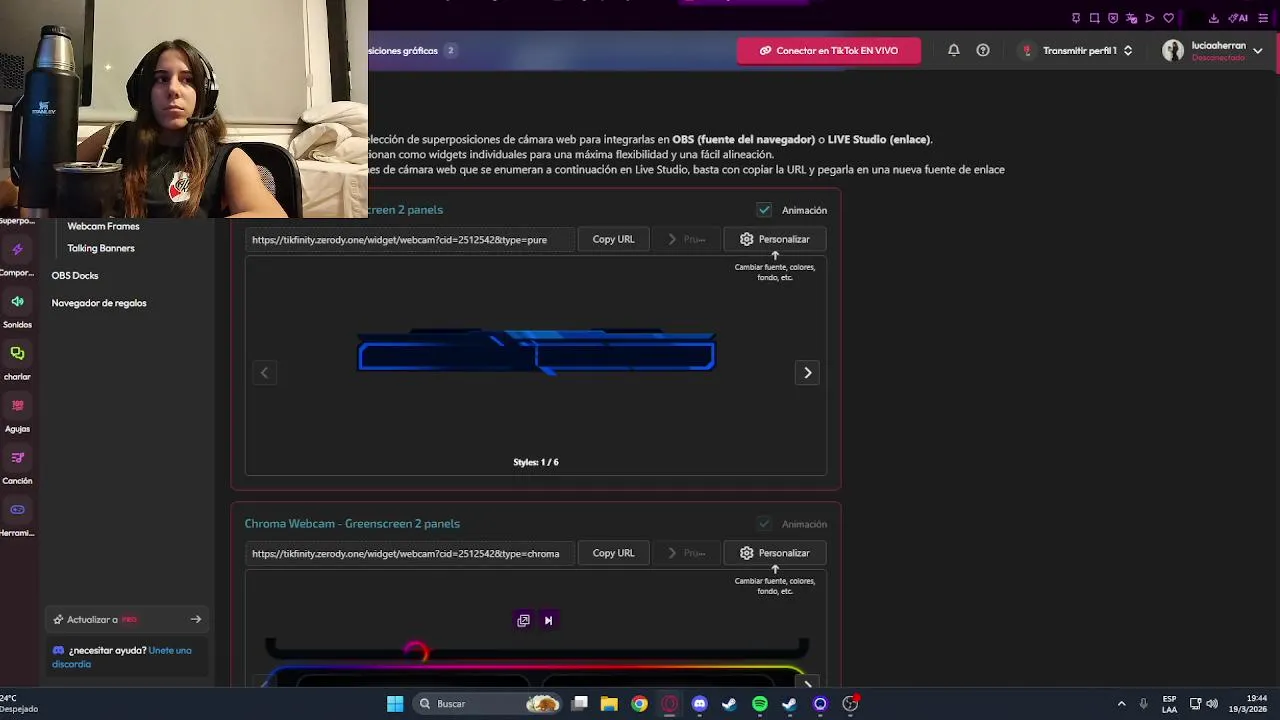Copy URL of the chroma webcam widget
This screenshot has height=720, width=1280.
pos(613,553)
